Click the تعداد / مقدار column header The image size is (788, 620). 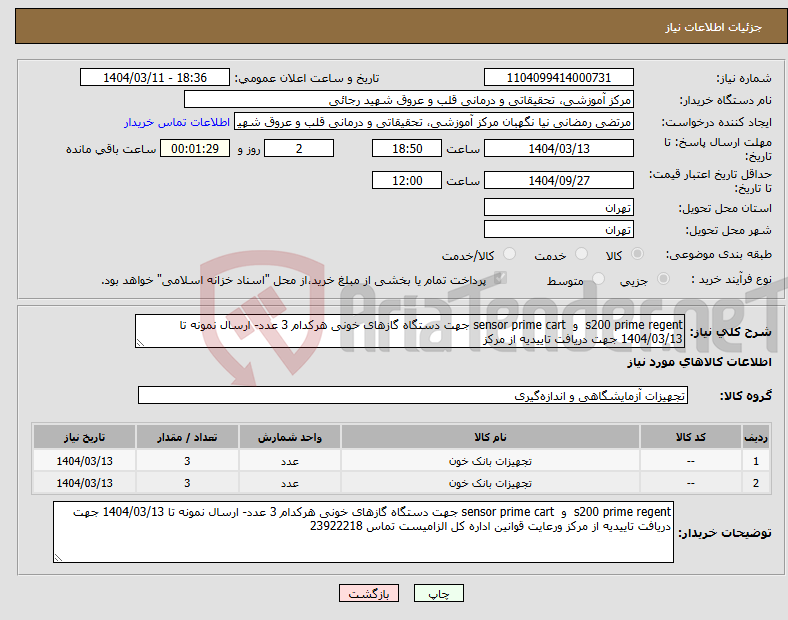click(187, 437)
